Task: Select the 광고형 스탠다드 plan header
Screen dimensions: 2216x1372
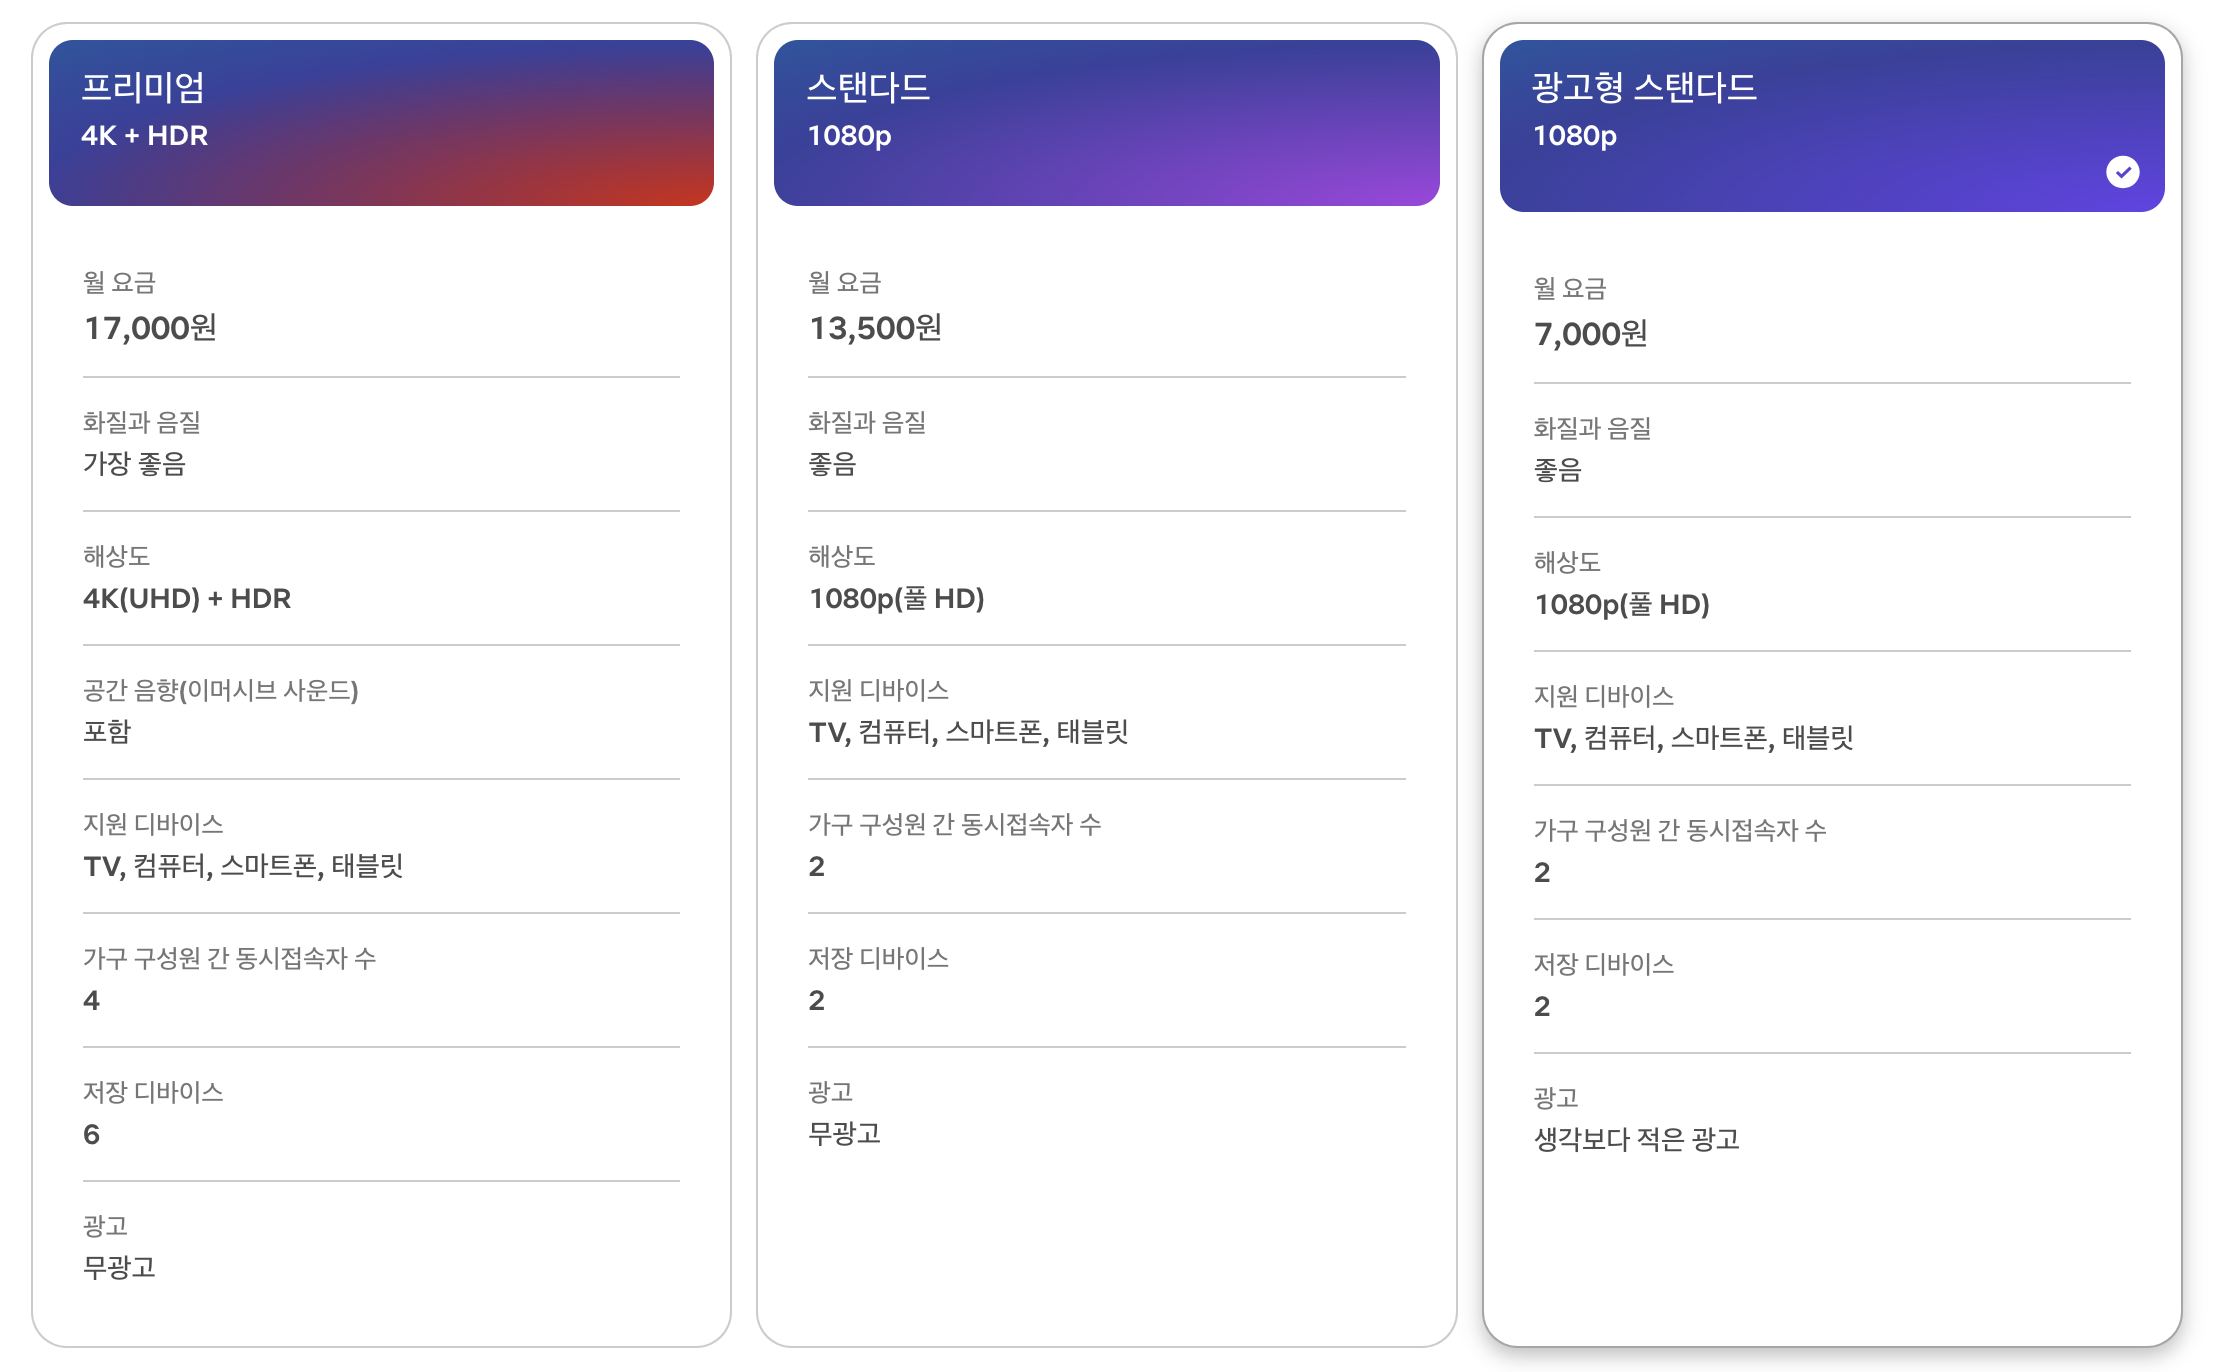Action: (x=1830, y=124)
